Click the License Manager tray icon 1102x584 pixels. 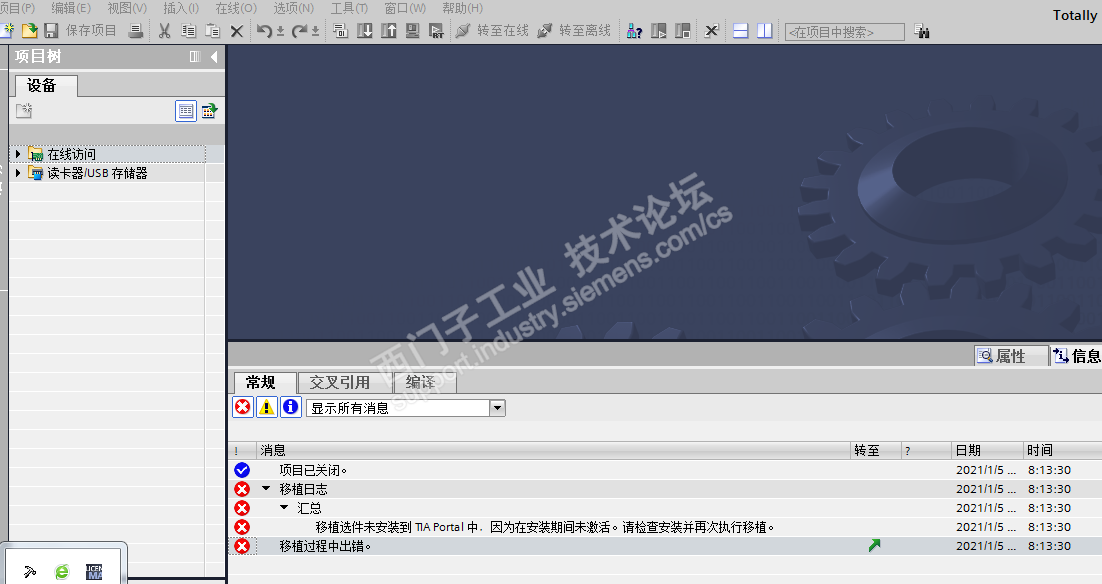point(94,571)
